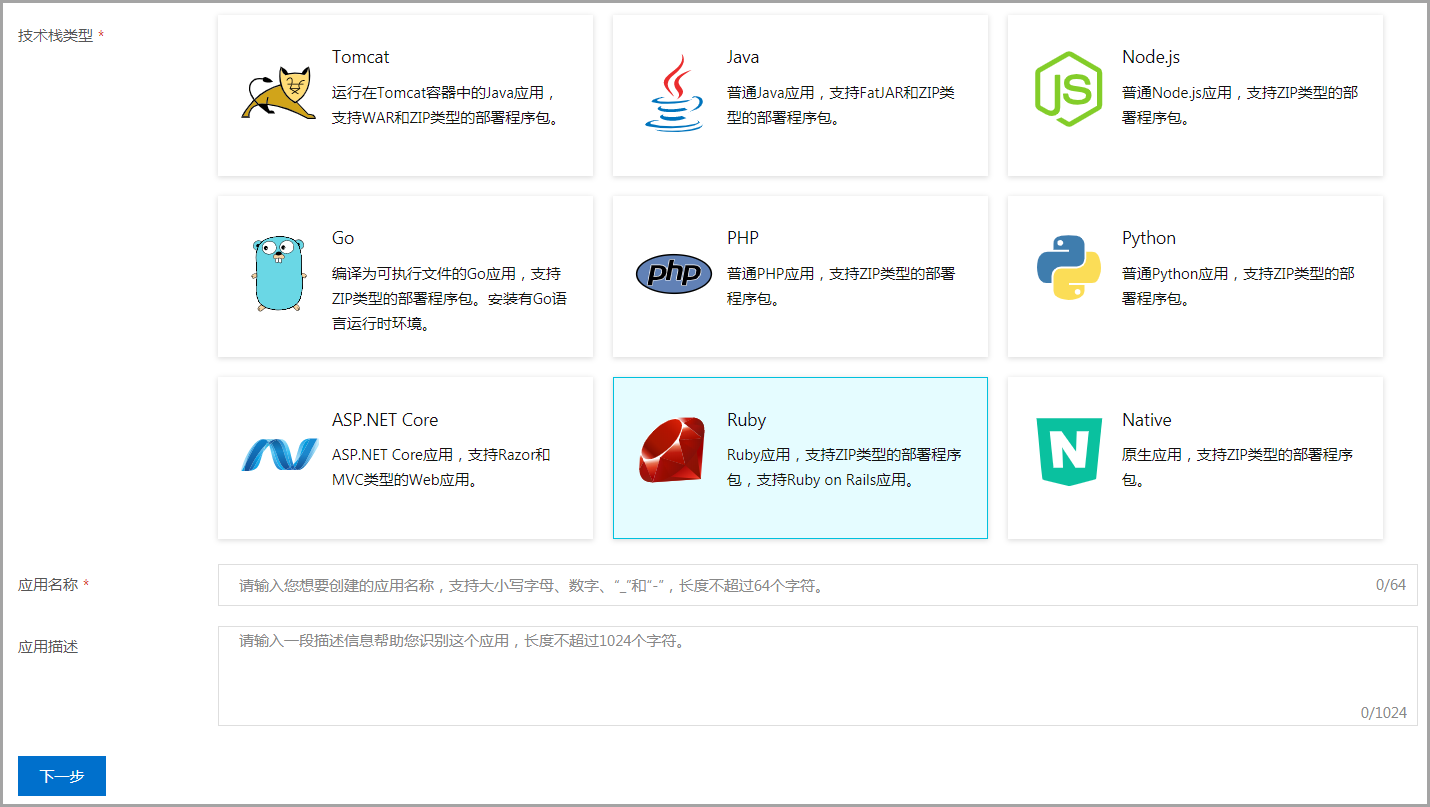Click the 0/1024 character counter
Viewport: 1430px width, 807px height.
click(x=1384, y=713)
